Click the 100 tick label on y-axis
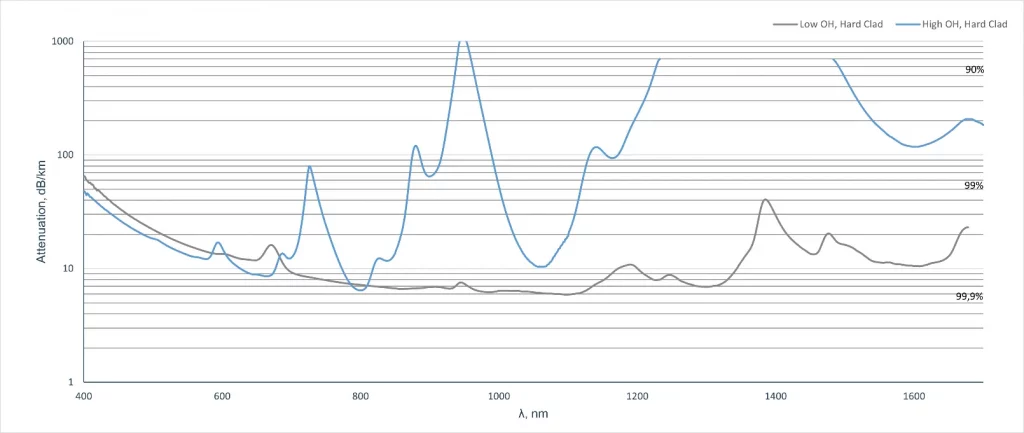This screenshot has width=1024, height=433. click(x=65, y=155)
